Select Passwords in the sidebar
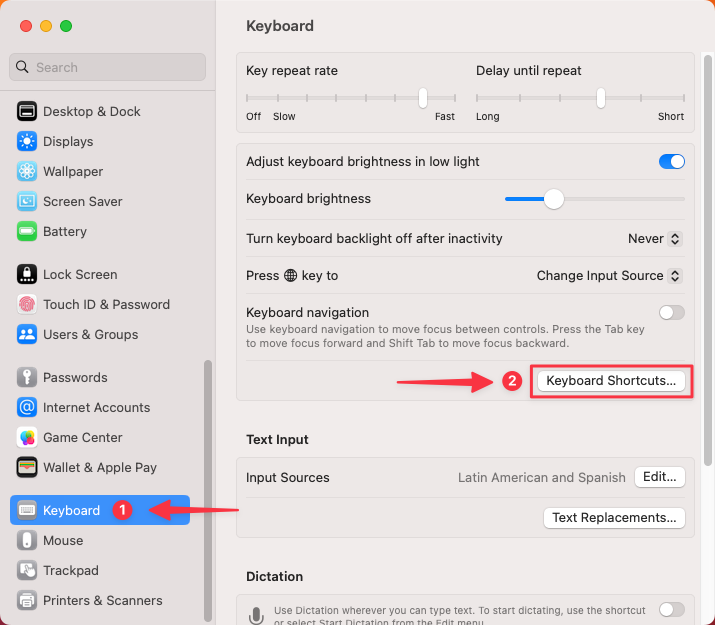This screenshot has width=715, height=625. click(100, 377)
